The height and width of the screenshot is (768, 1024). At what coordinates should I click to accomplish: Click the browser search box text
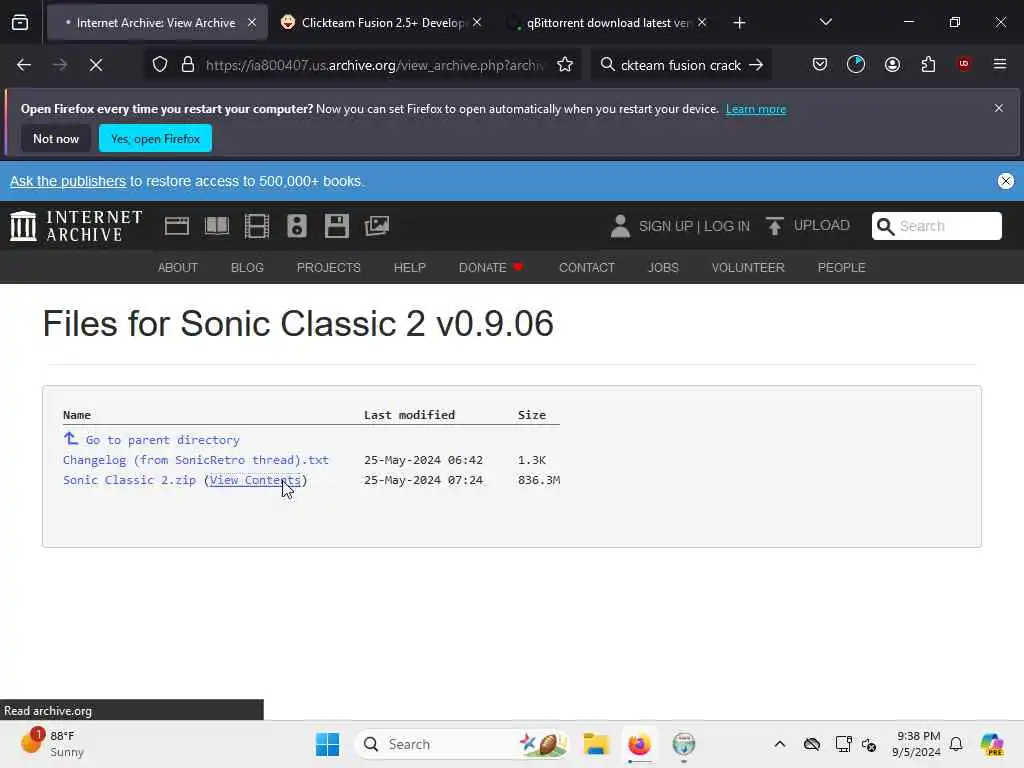680,65
